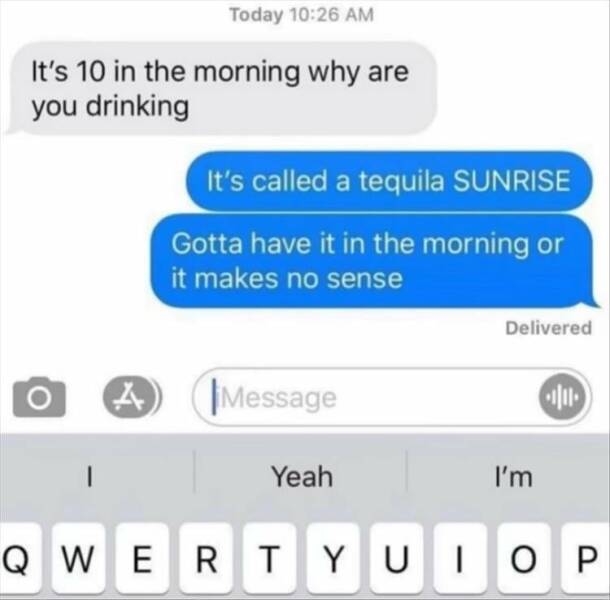Tap the audio message waveform icon
The image size is (610, 600).
point(563,397)
